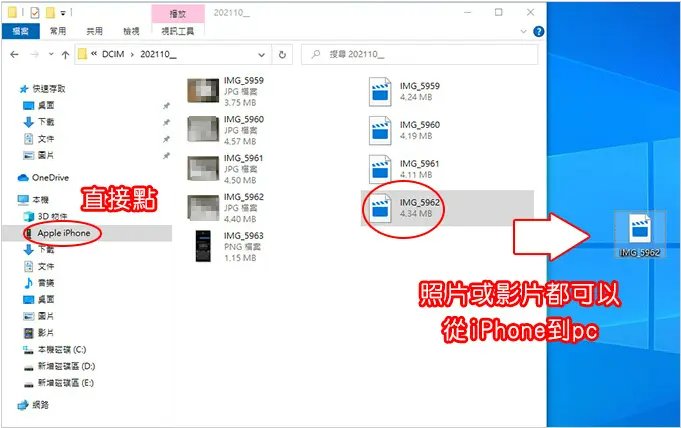Switch to the 常用 ribbon tab
The height and width of the screenshot is (428, 681).
58,31
